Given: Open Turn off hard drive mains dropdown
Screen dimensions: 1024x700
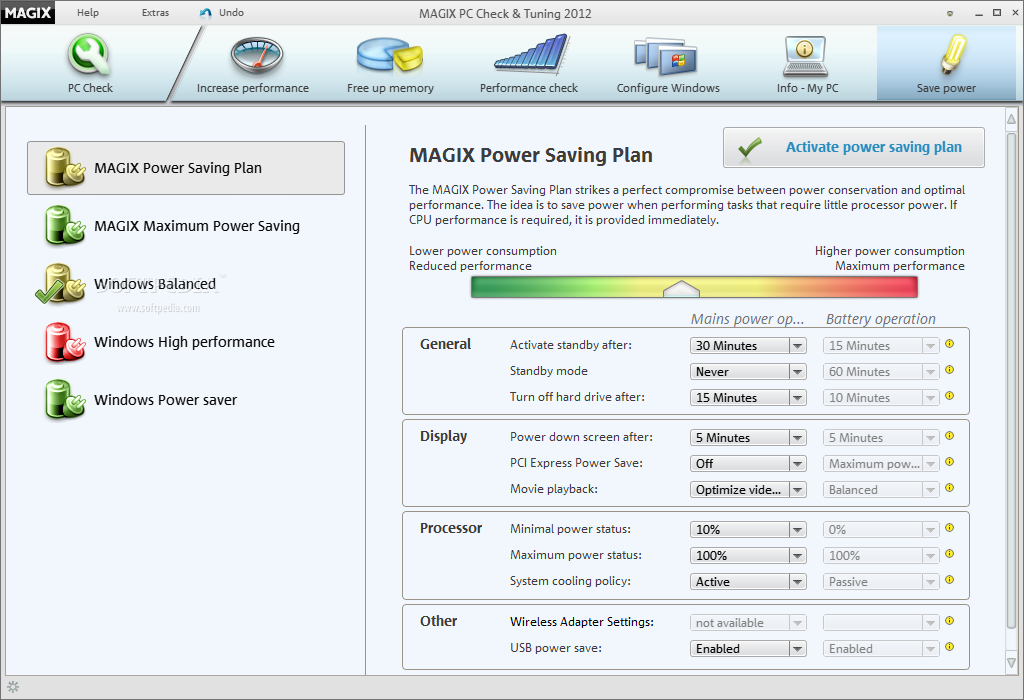Looking at the screenshot, I should 748,398.
